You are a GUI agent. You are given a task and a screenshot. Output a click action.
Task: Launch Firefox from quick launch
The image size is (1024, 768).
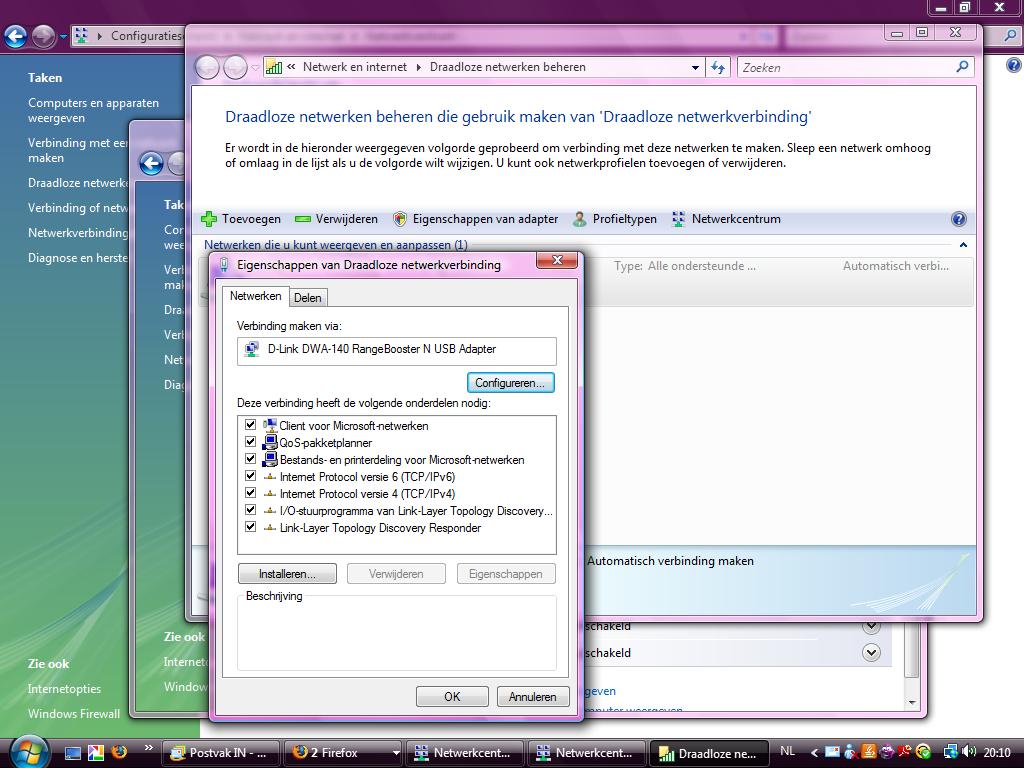119,753
